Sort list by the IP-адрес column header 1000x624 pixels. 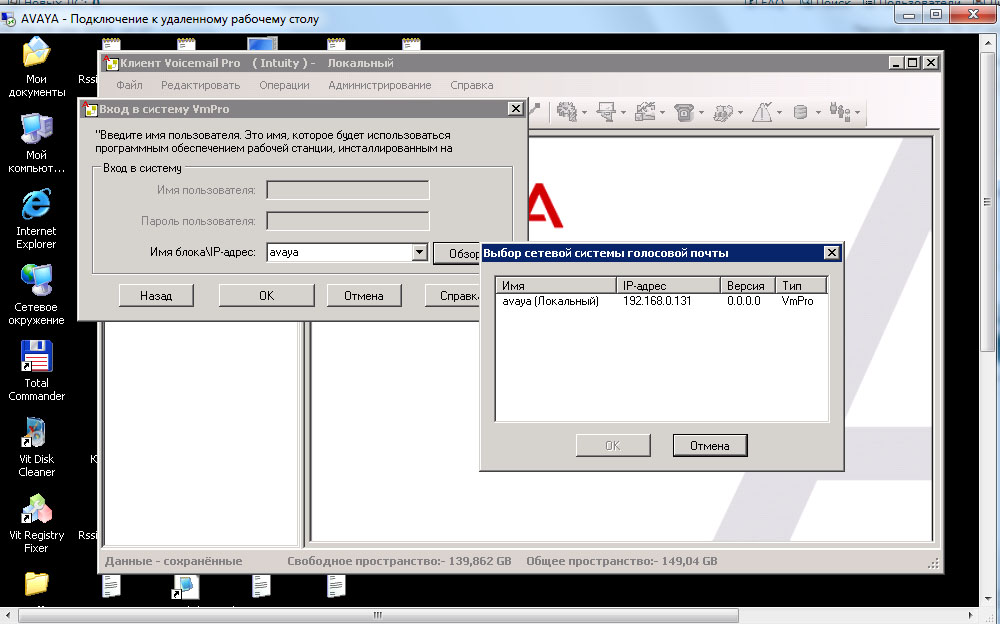tap(668, 285)
